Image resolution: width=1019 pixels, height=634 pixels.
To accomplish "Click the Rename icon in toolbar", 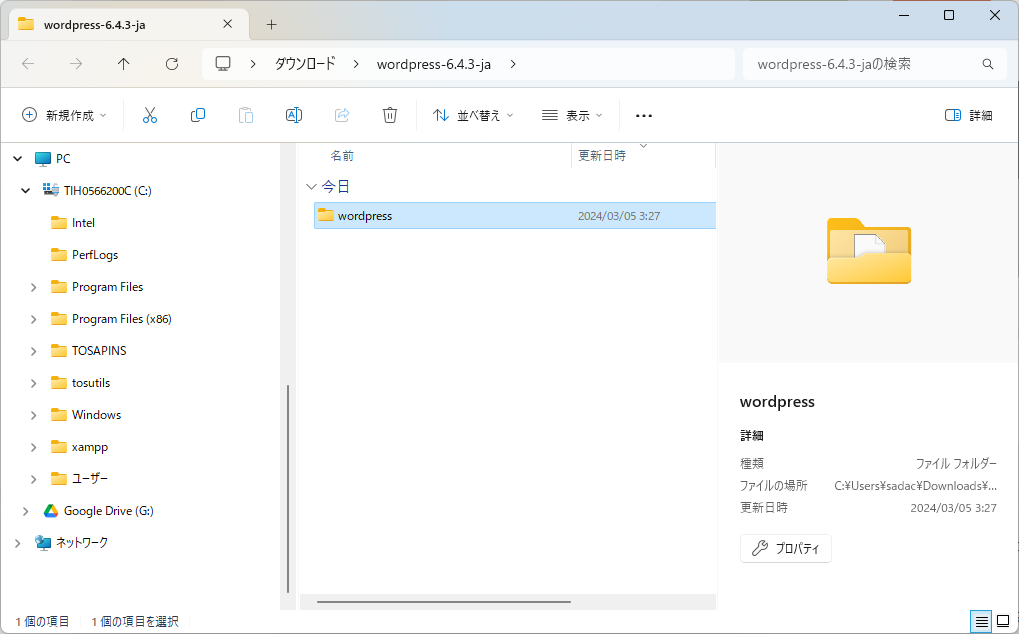I will click(294, 115).
